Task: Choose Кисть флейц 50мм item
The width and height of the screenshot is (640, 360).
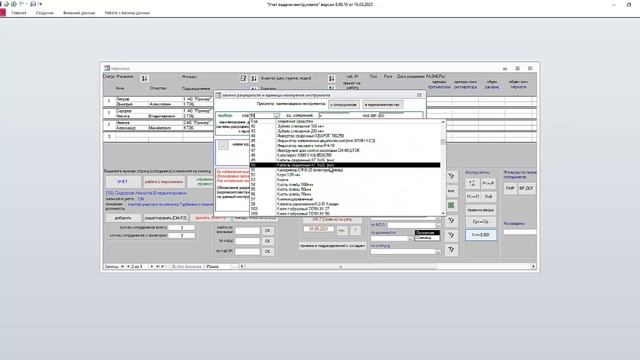Action: (x=345, y=190)
